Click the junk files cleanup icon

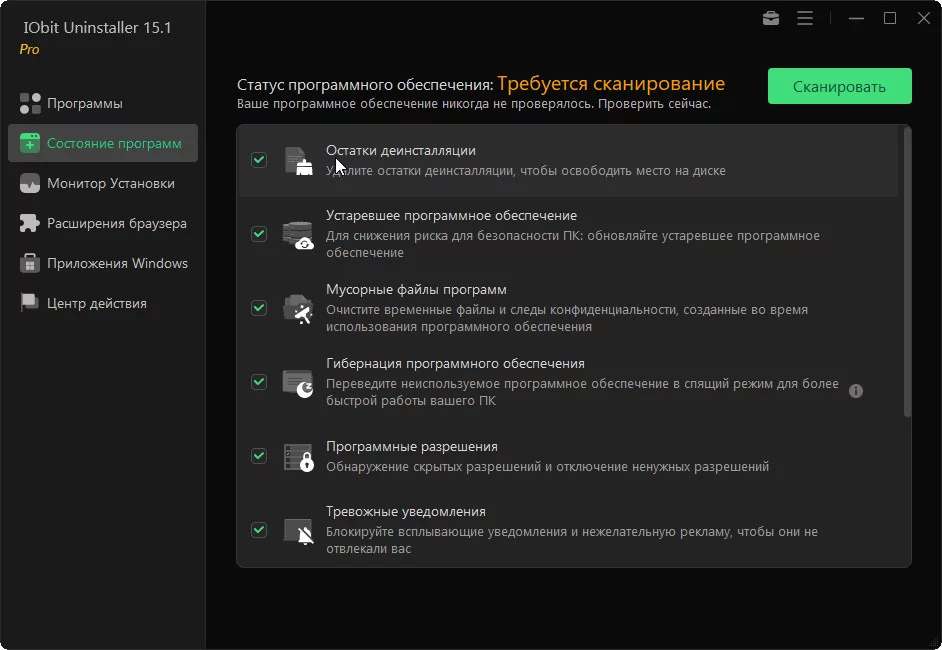(297, 308)
